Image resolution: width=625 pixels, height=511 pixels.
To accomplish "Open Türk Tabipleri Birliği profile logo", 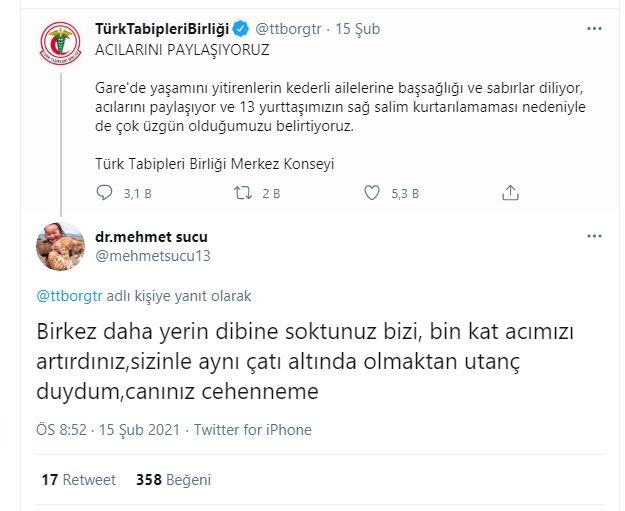I will point(60,49).
